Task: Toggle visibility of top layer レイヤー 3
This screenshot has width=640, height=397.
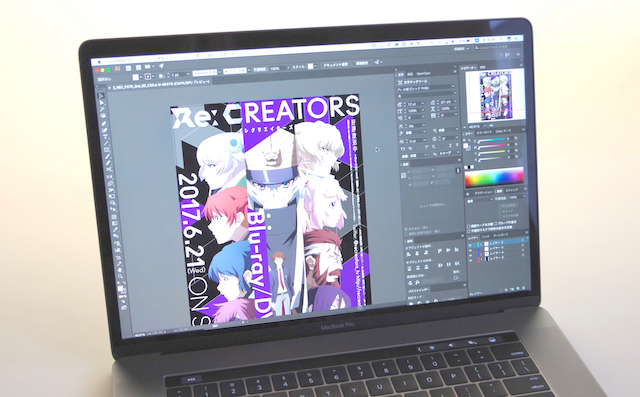Action: click(471, 244)
